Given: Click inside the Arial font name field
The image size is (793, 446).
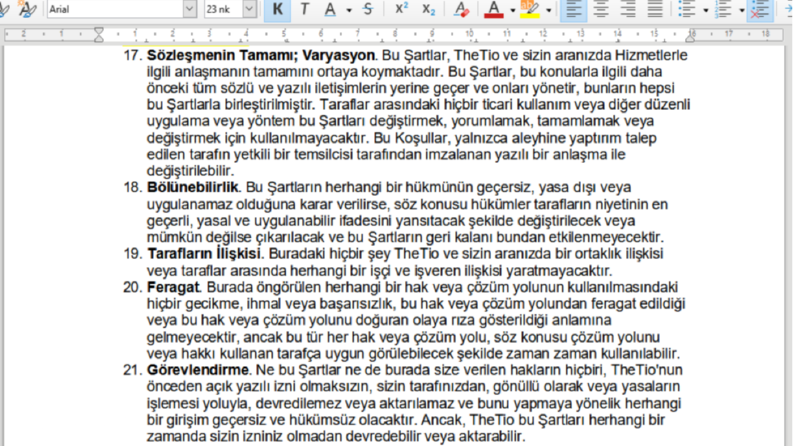Looking at the screenshot, I should (115, 9).
